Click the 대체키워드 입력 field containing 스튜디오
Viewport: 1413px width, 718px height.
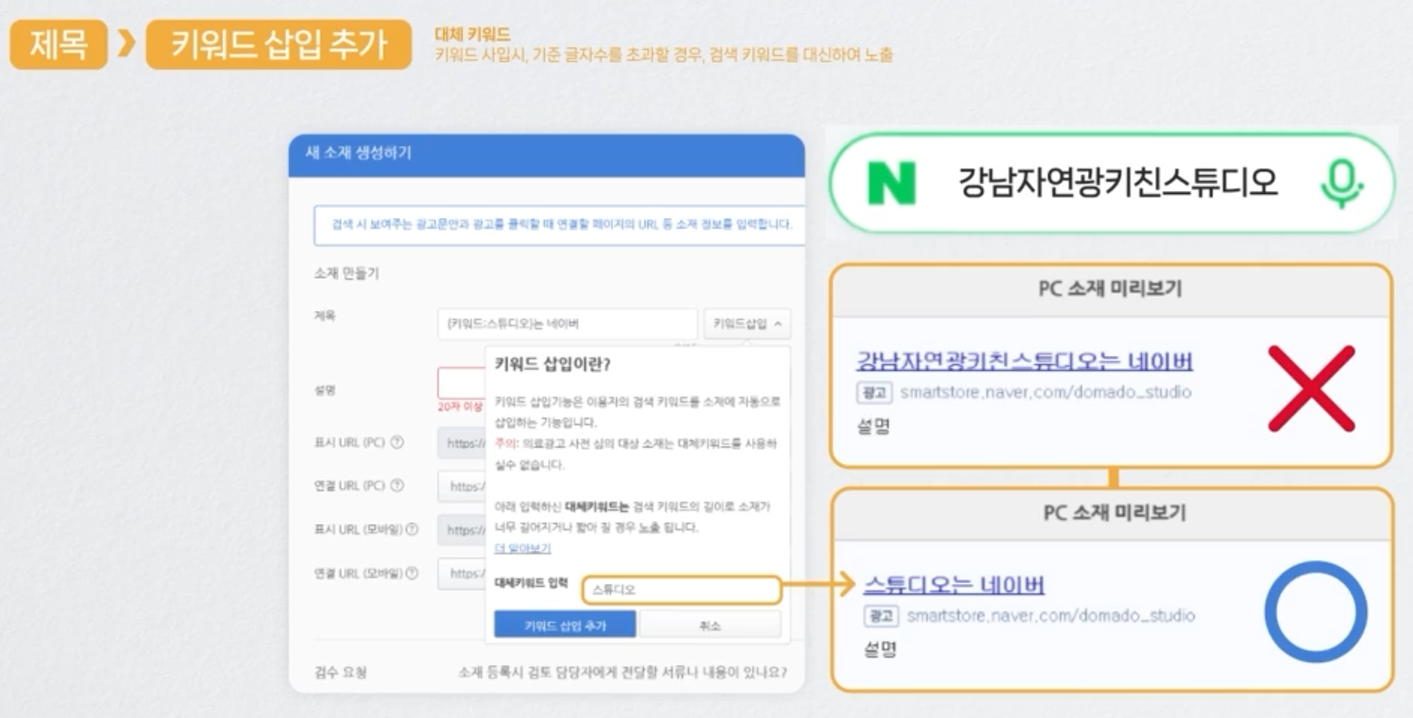[680, 590]
